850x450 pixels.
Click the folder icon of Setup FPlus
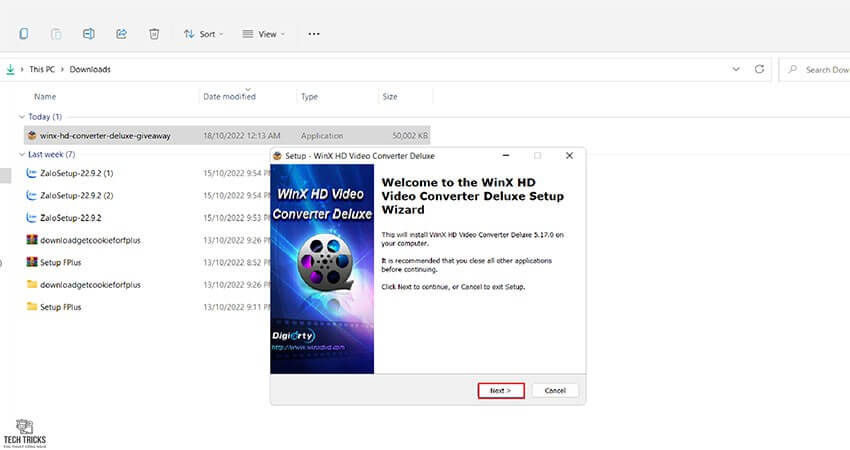[32, 307]
